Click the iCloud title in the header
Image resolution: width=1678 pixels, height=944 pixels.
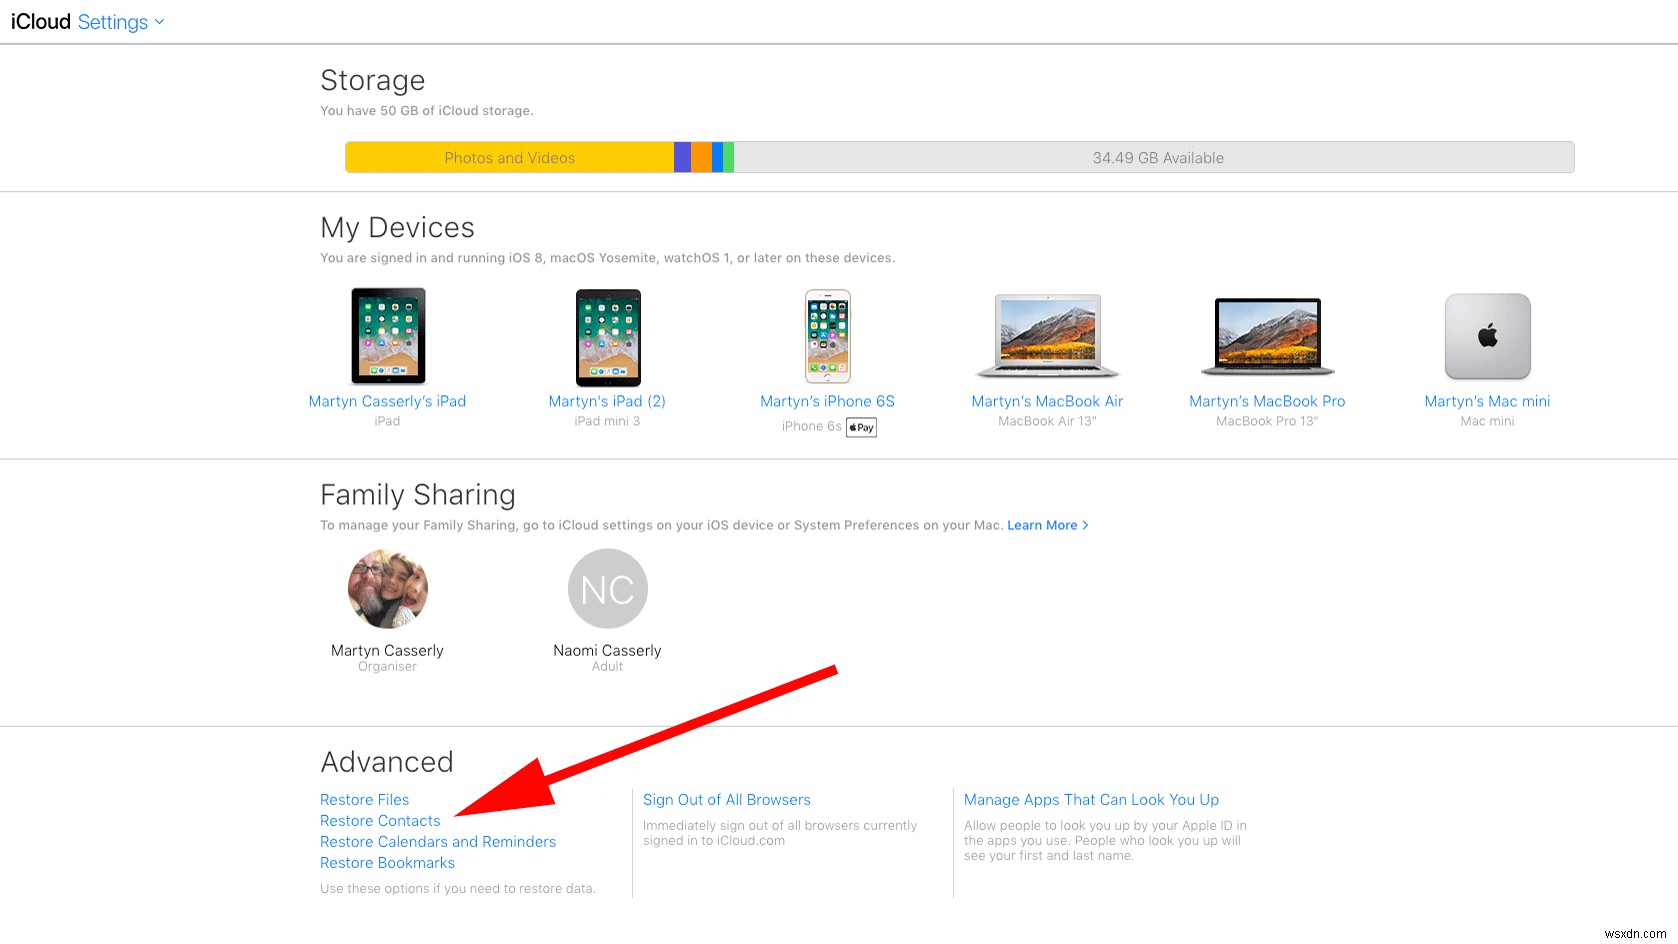[x=39, y=21]
